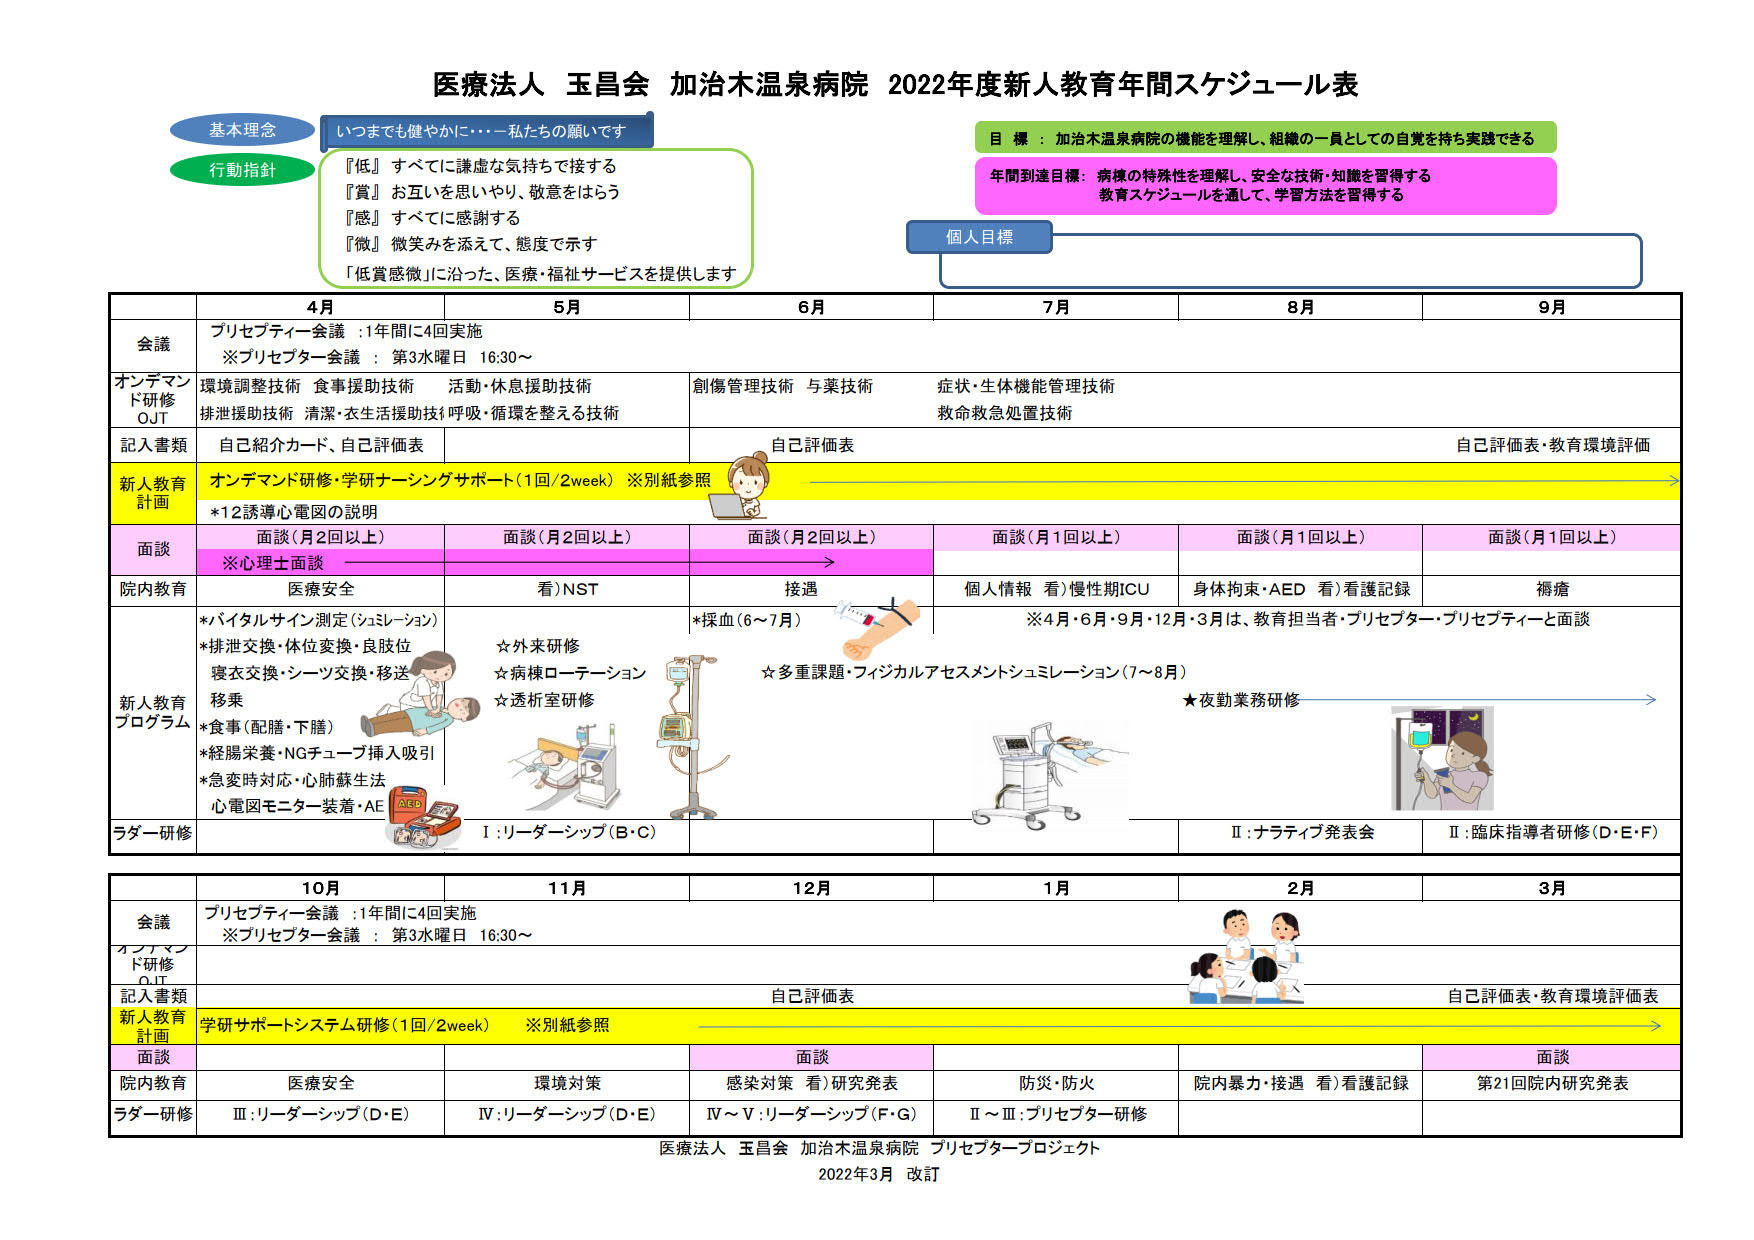This screenshot has width=1754, height=1240.
Task: Click the empty 個人目標 entry box
Action: point(1290,261)
